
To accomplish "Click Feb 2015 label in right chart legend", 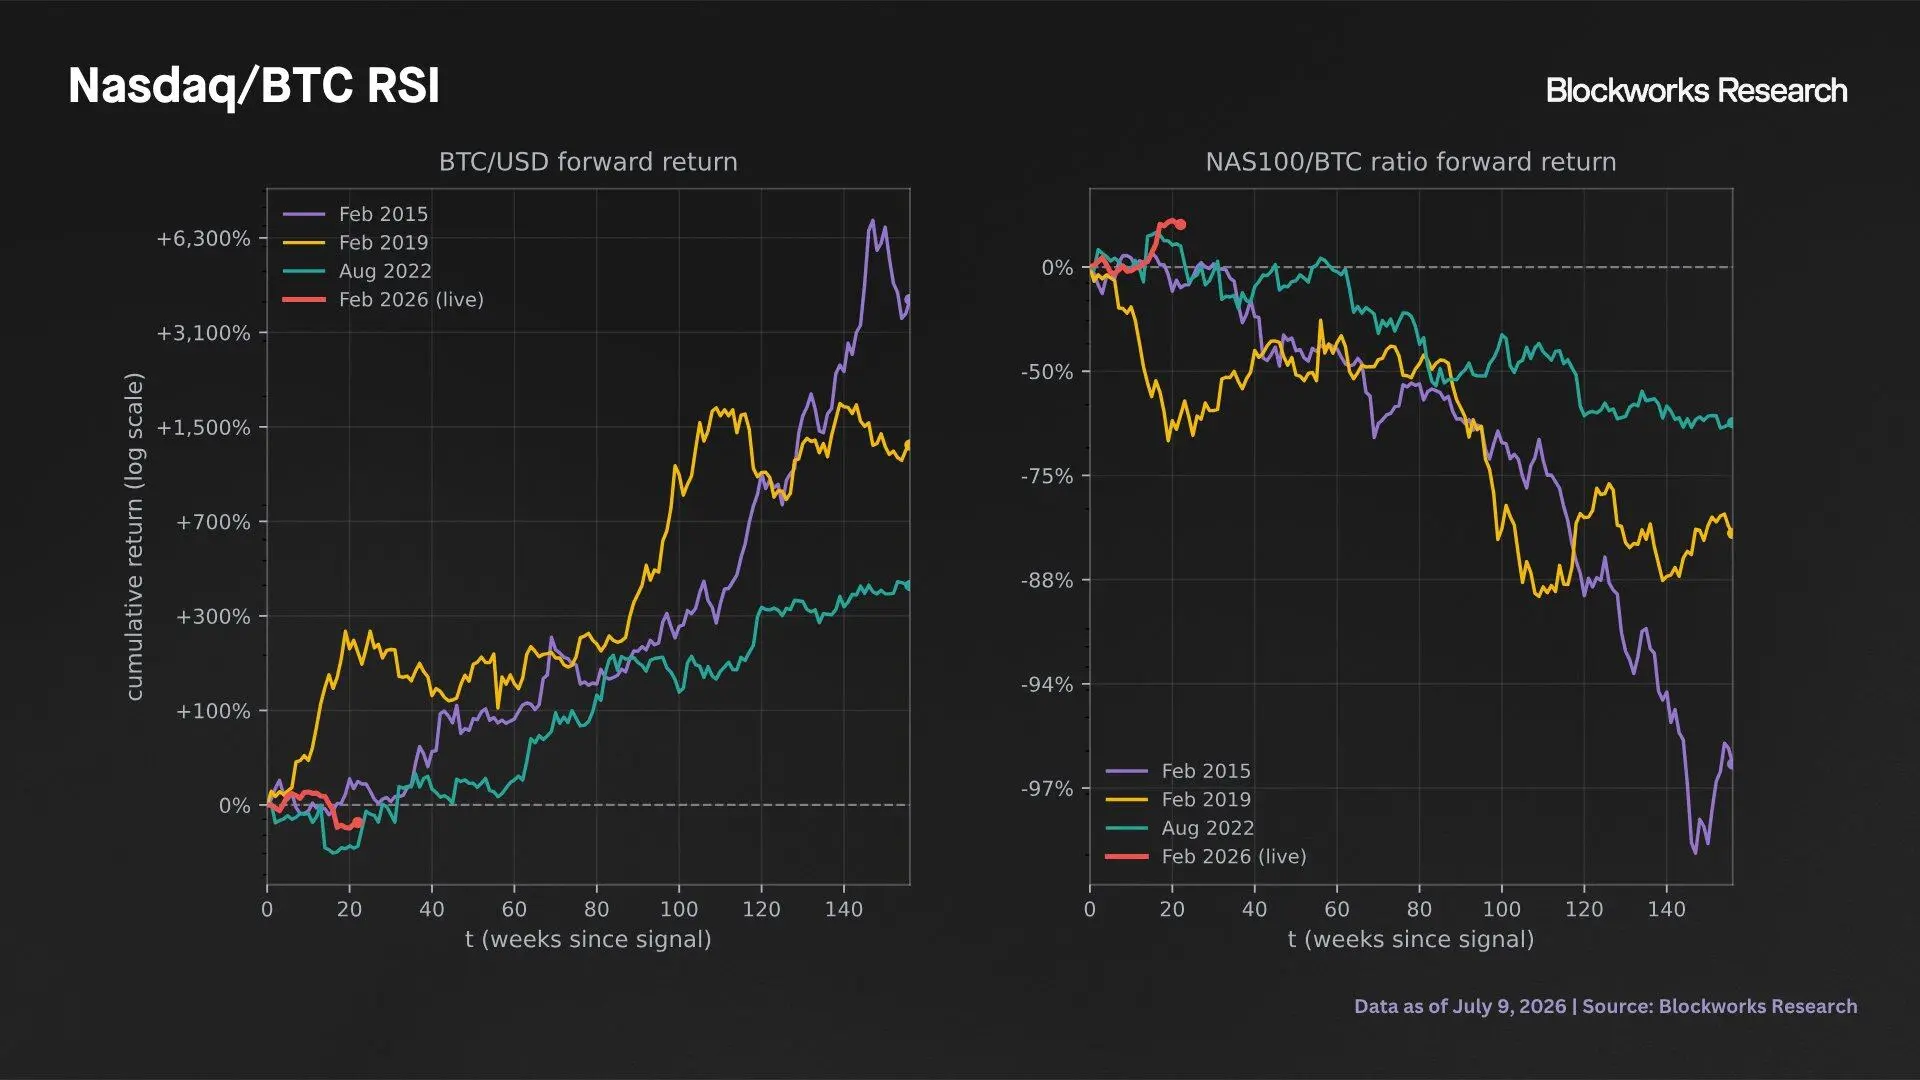I will click(1206, 771).
